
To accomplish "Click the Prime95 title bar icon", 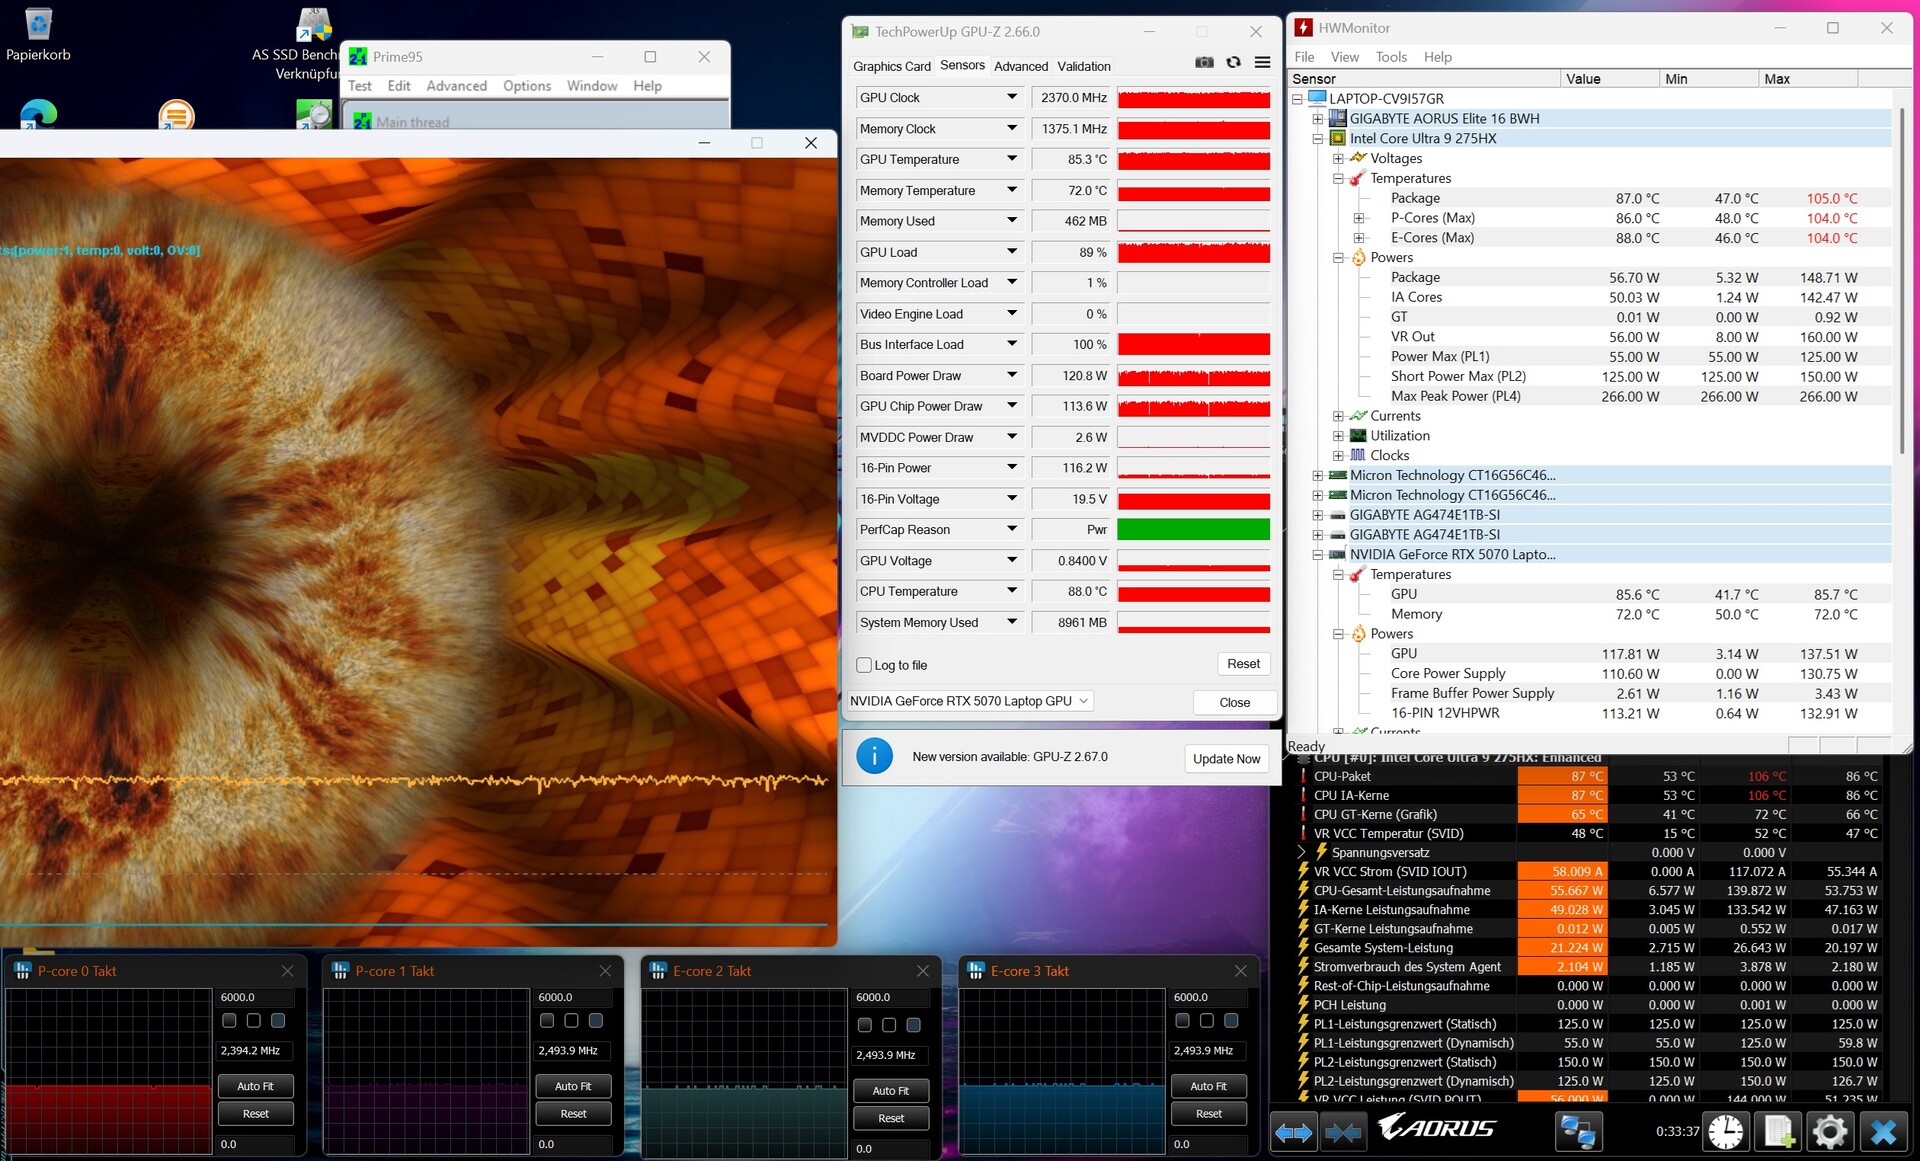I will (x=358, y=57).
